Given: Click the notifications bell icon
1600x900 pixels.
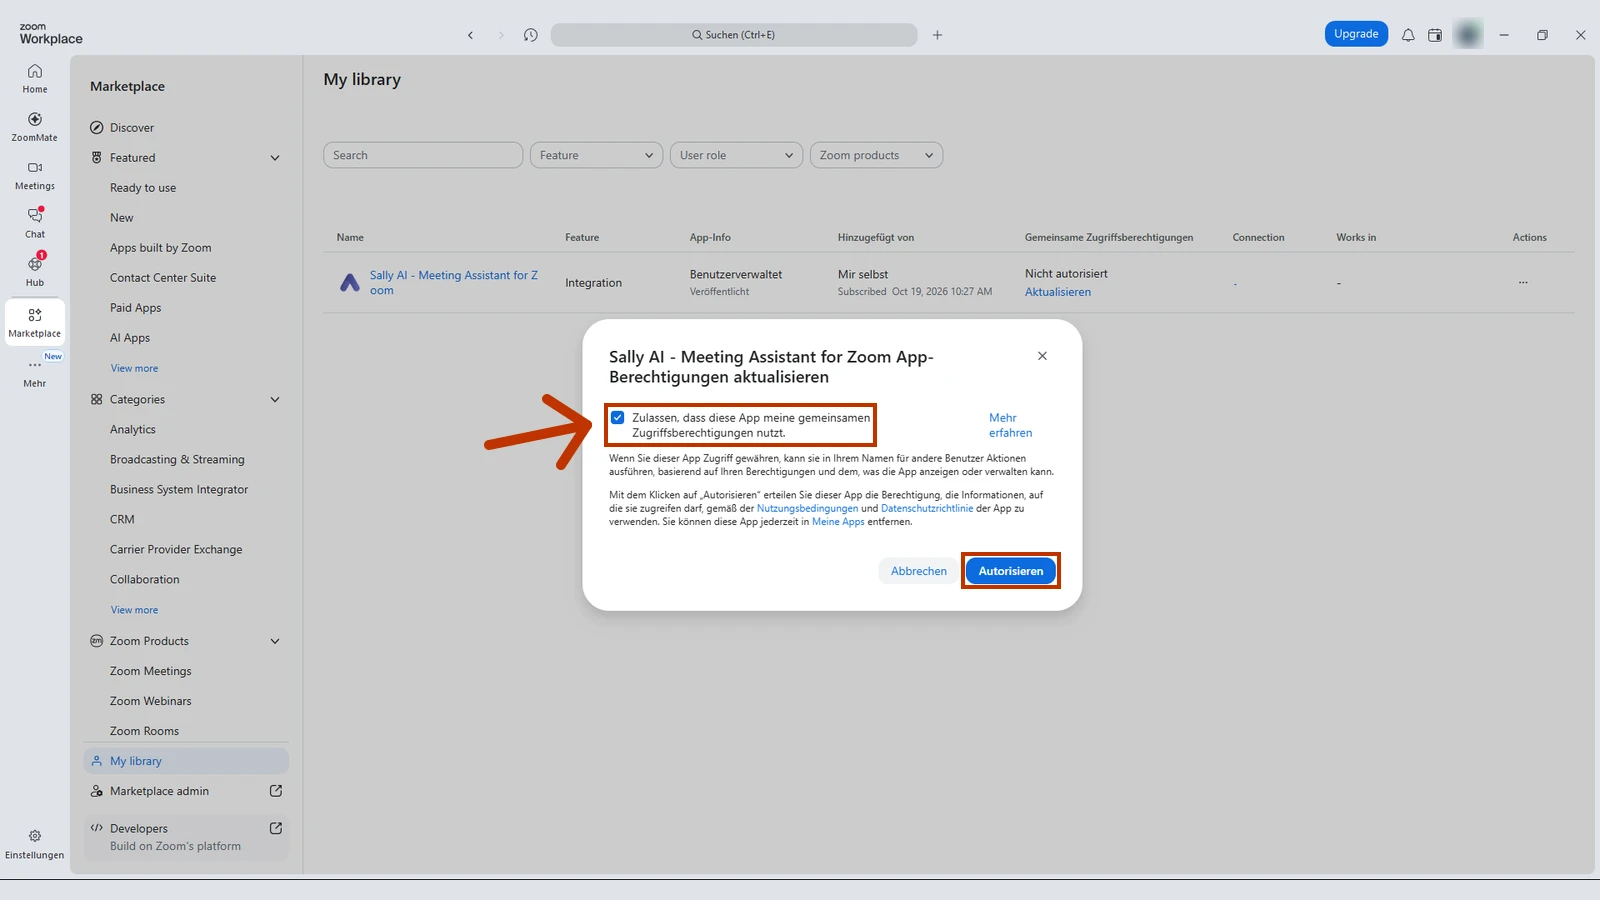Looking at the screenshot, I should [1408, 35].
